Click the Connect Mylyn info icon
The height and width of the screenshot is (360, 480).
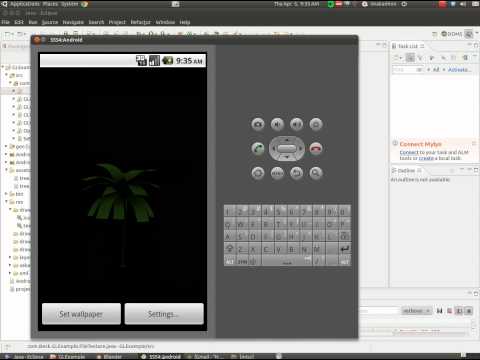395,143
